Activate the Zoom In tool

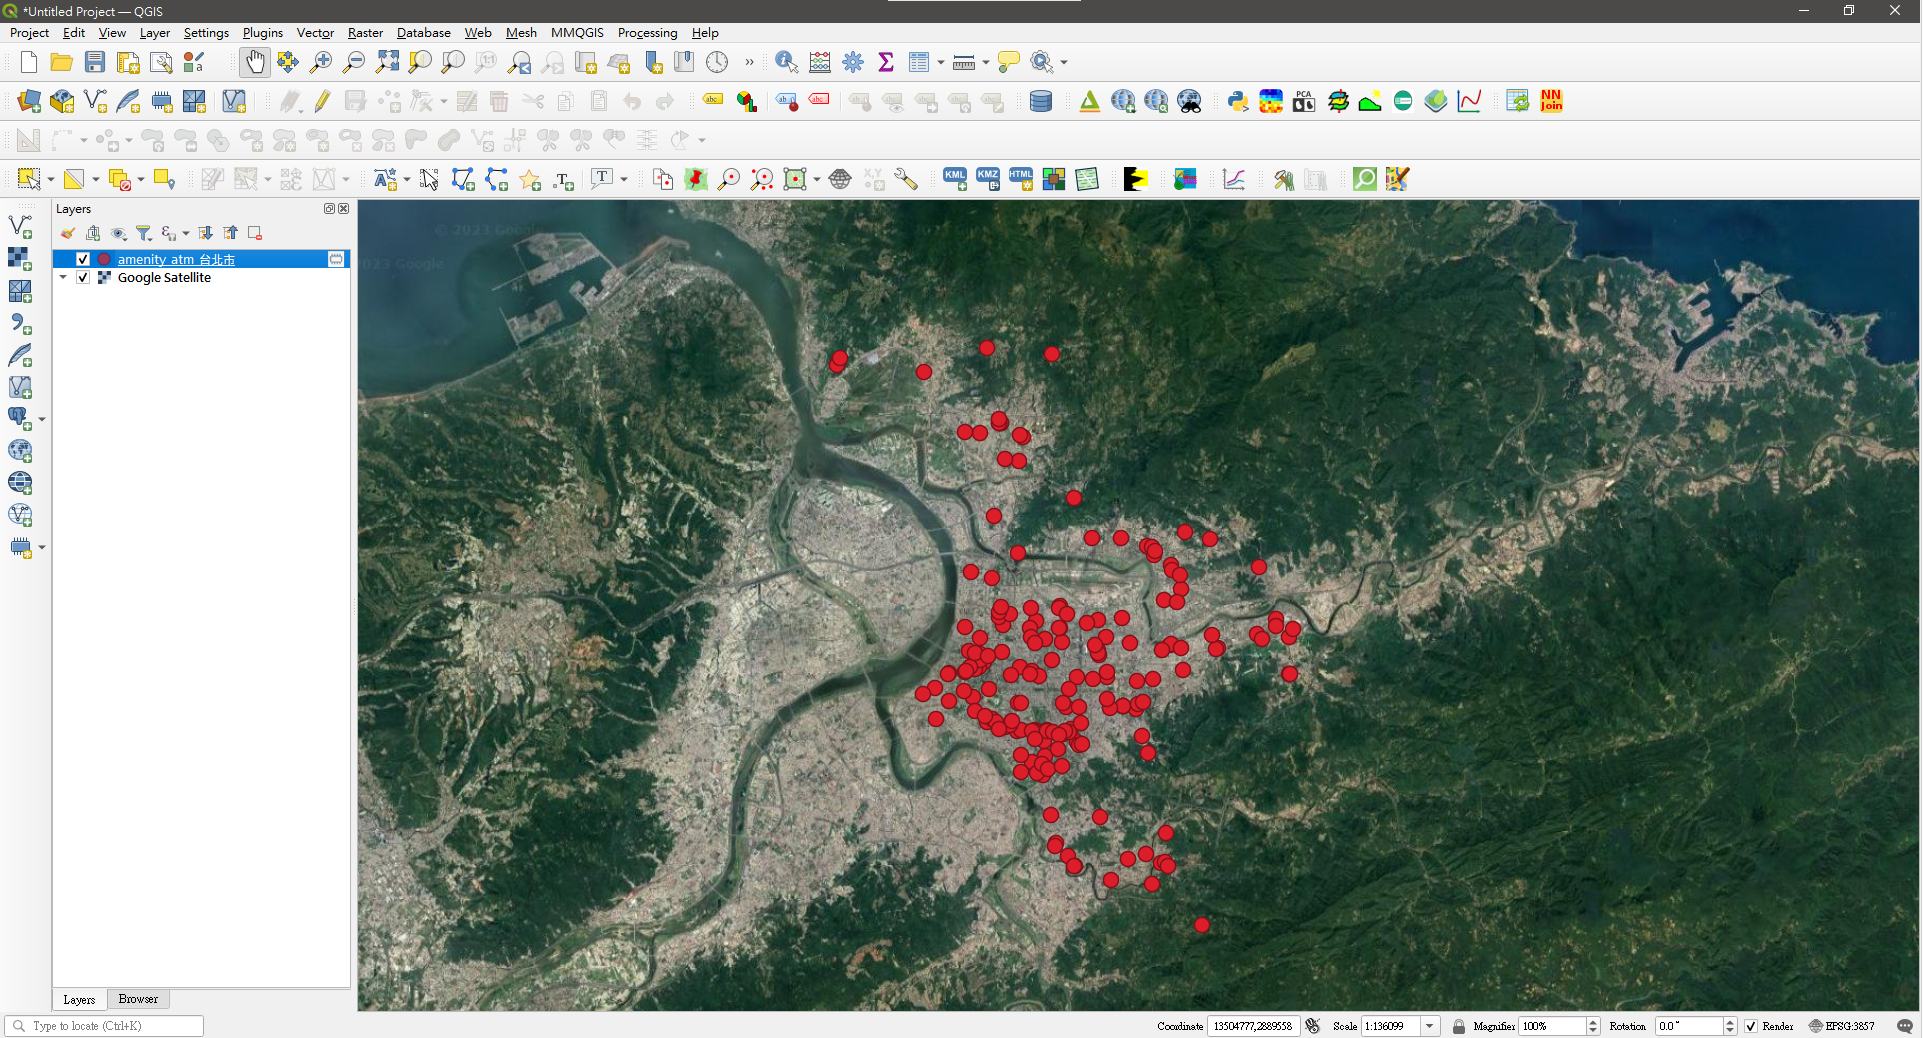pyautogui.click(x=320, y=62)
